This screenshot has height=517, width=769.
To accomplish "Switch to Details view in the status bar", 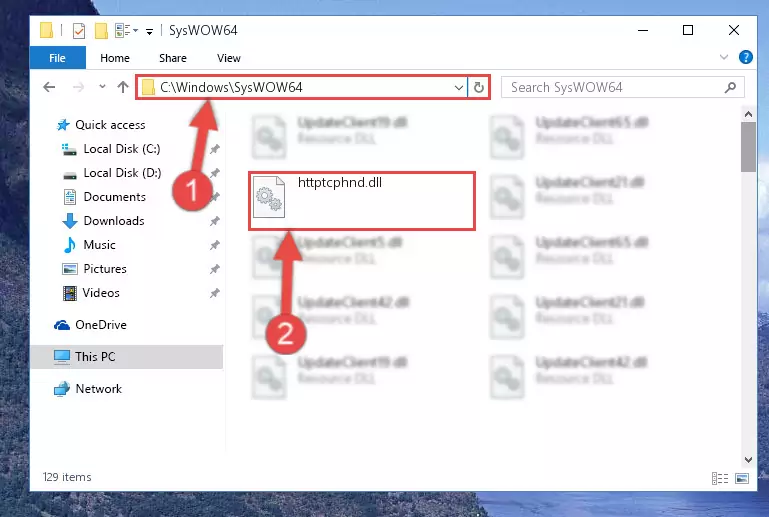I will pos(719,478).
